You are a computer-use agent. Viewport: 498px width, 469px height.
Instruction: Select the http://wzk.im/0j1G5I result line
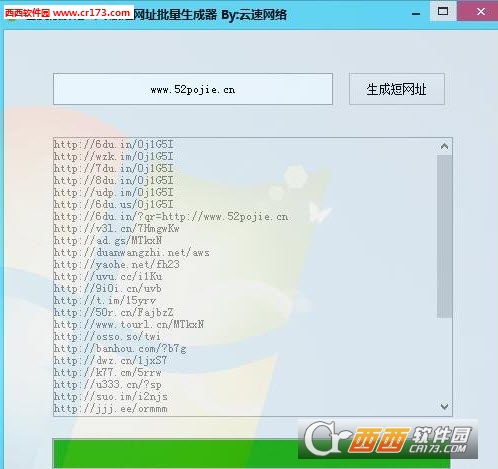pyautogui.click(x=114, y=156)
